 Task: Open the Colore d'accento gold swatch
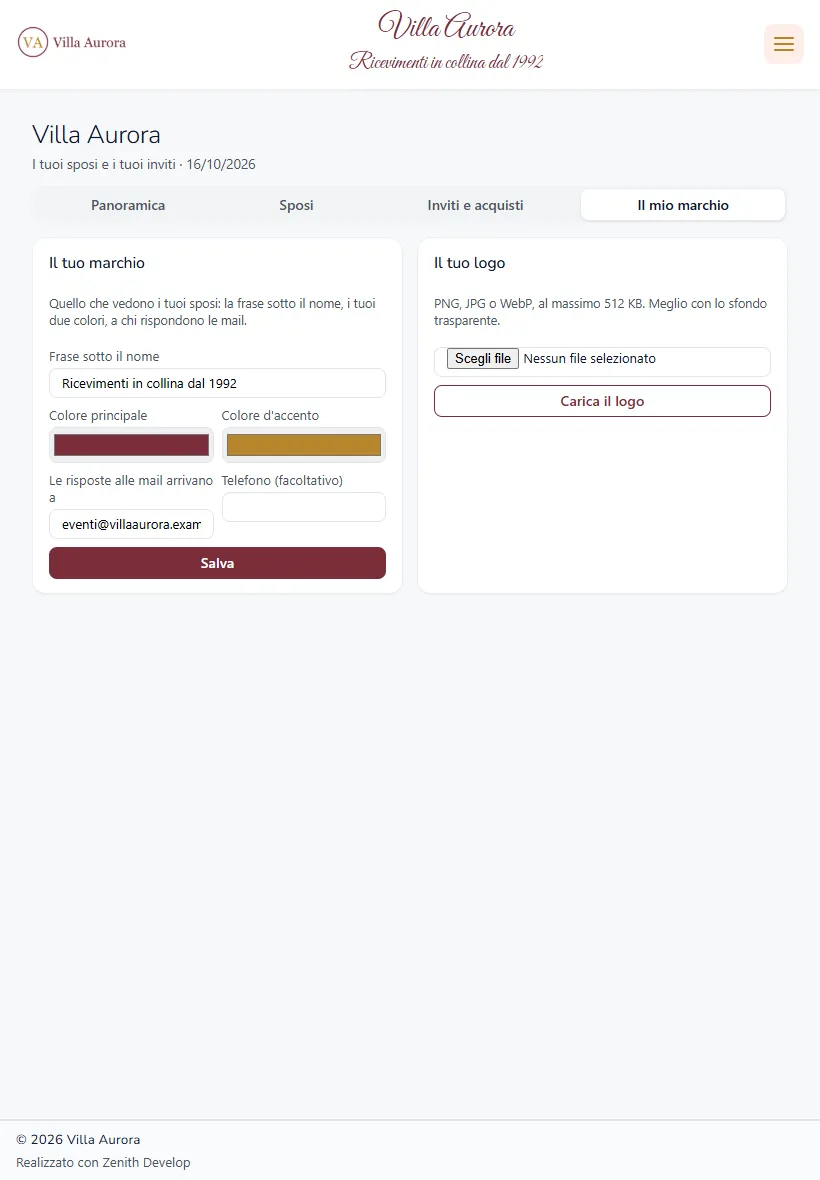[x=304, y=445]
